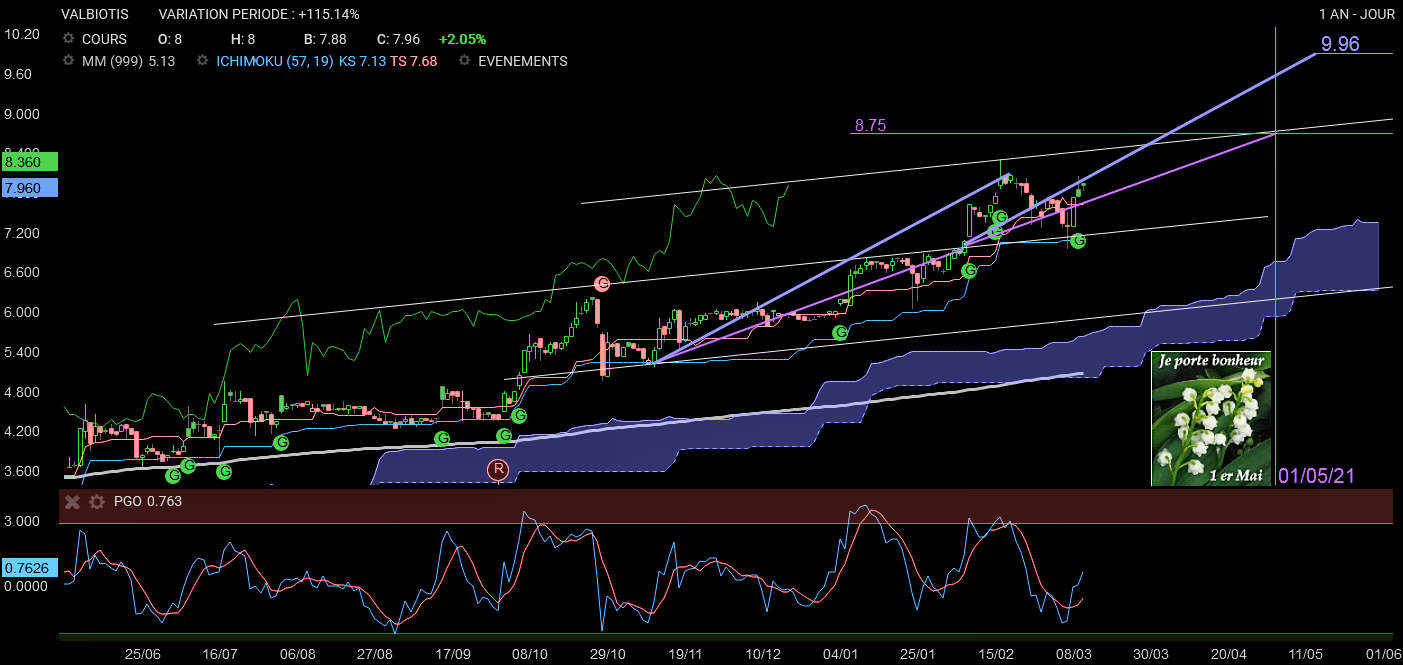The image size is (1403, 665).
Task: Click the green 8.360 price tag
Action: pos(30,161)
